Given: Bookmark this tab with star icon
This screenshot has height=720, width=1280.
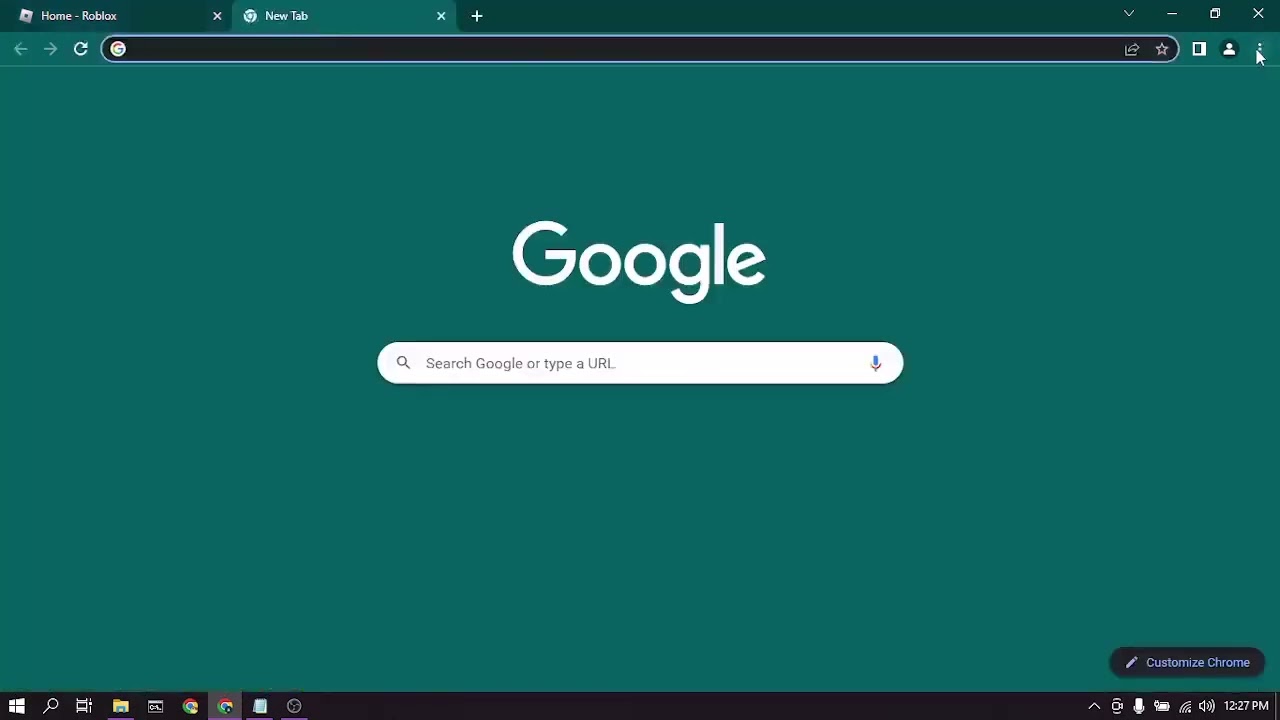Looking at the screenshot, I should click(1162, 49).
